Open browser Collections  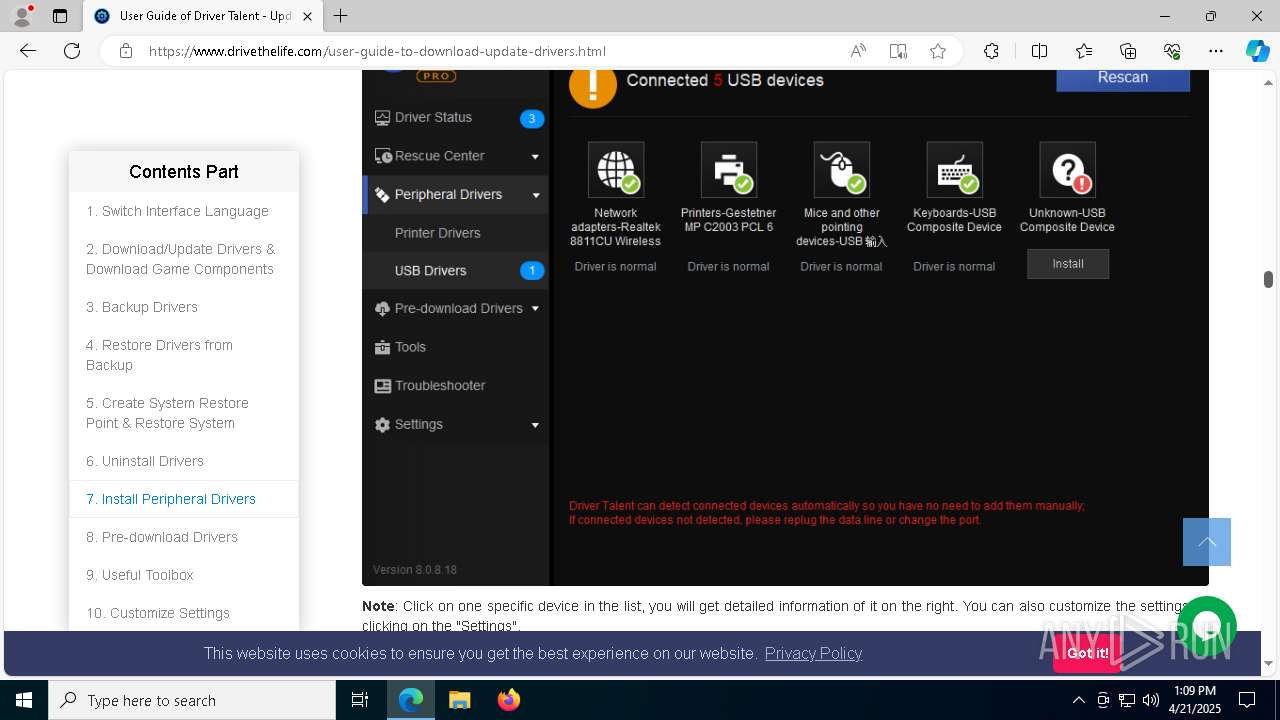pos(1128,51)
